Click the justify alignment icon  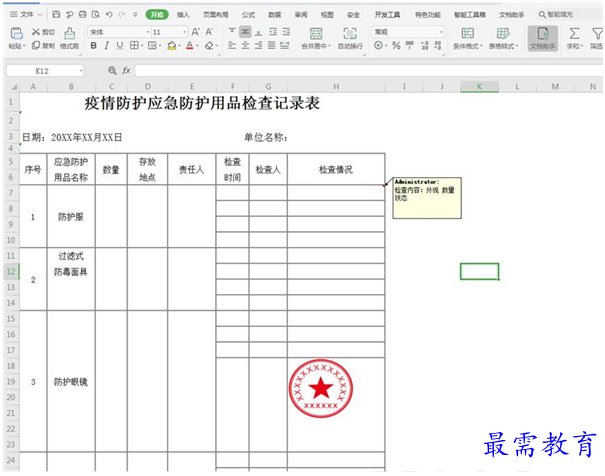point(272,46)
